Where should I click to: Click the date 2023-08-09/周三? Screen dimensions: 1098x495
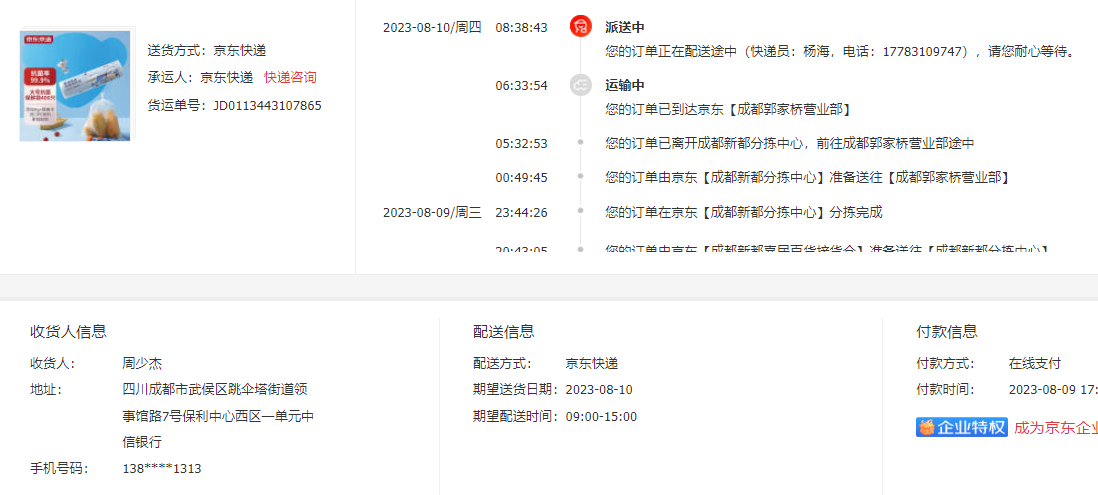pos(432,213)
